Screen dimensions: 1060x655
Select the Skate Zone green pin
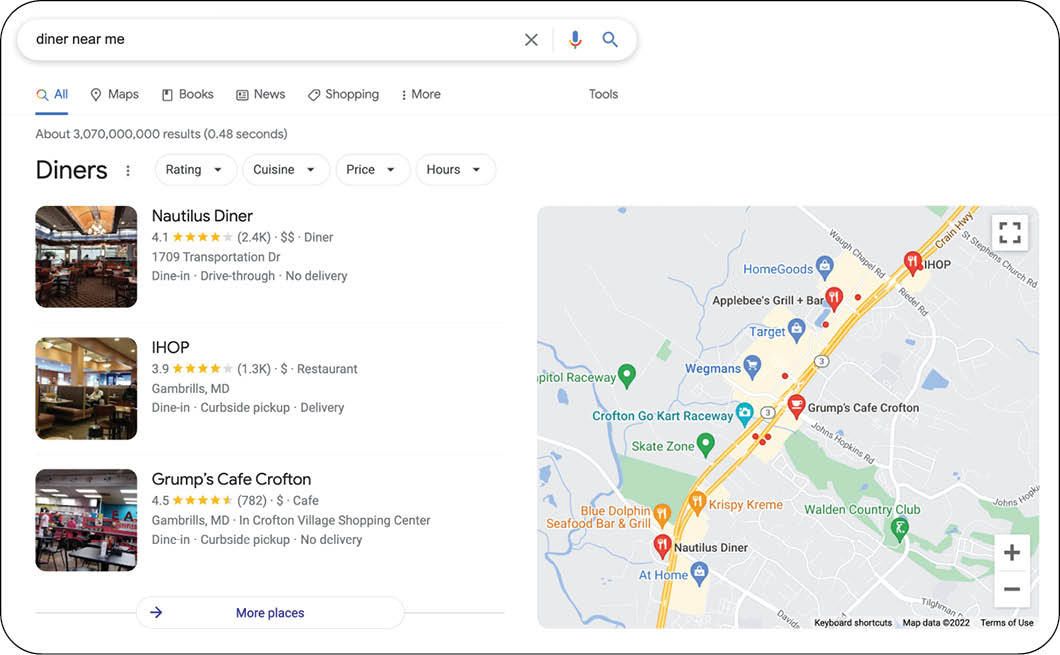[x=705, y=444]
